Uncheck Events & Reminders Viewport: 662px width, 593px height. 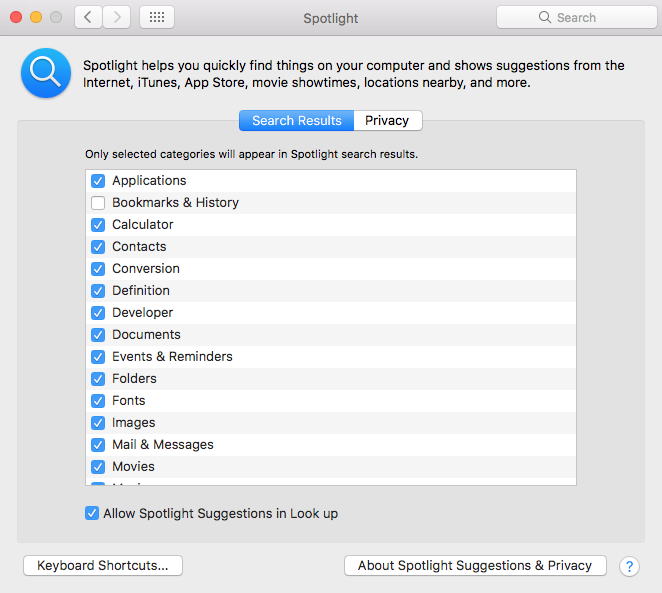[98, 357]
